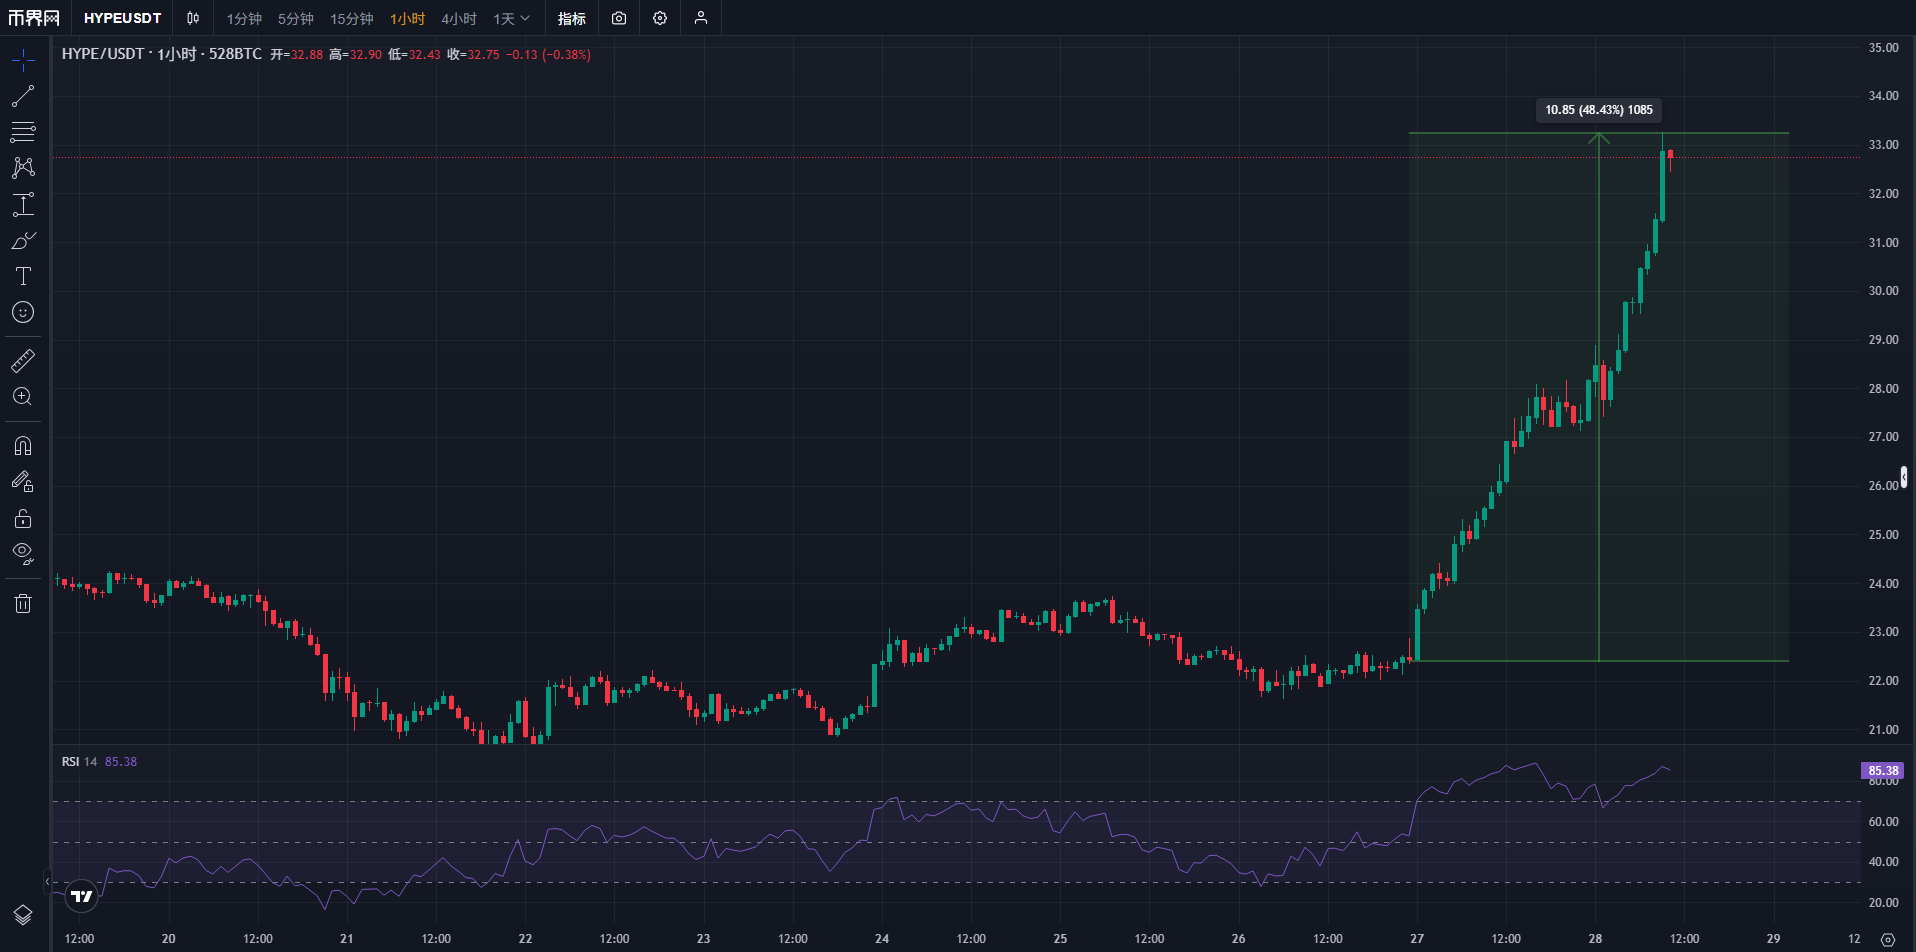Click the HYPEUSDT symbol search button
1916x952 pixels.
coord(122,18)
